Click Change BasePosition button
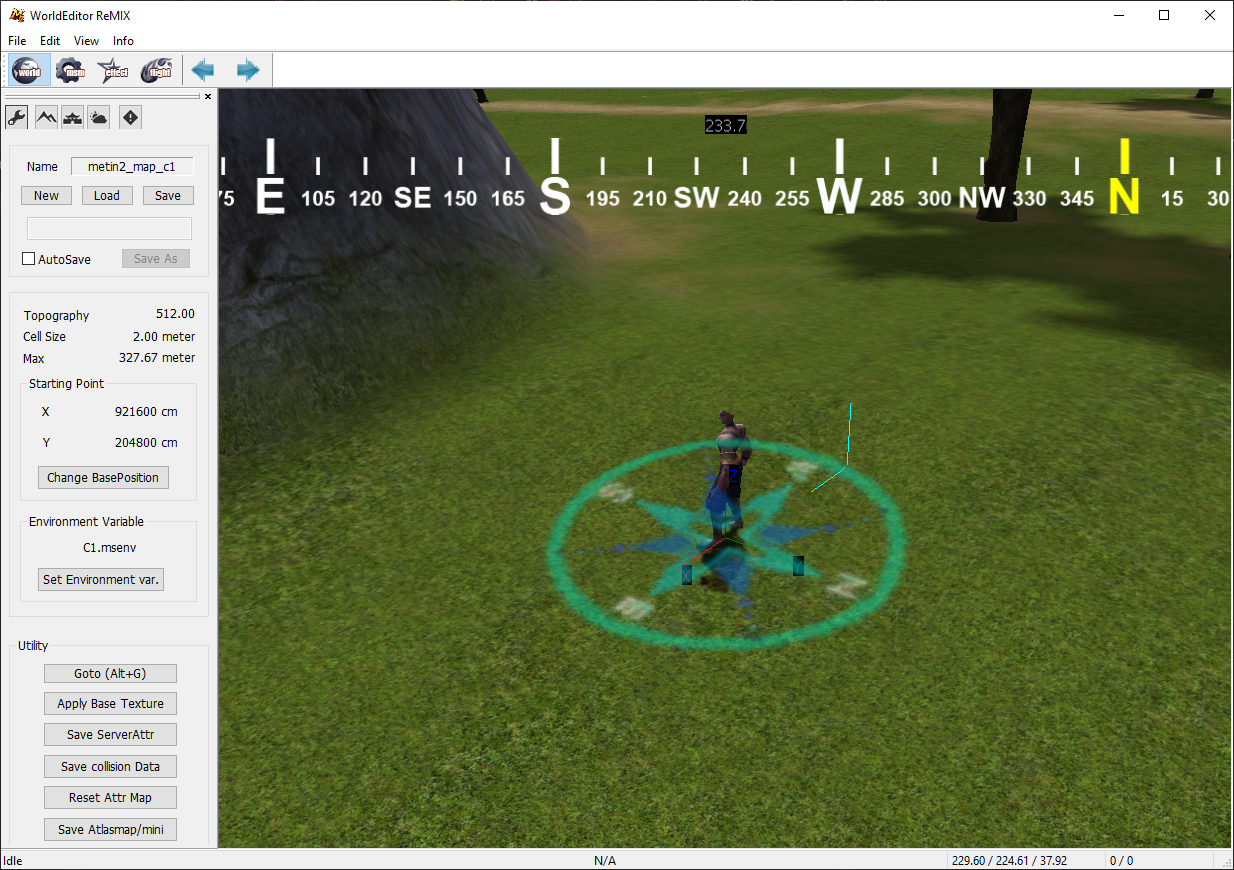The height and width of the screenshot is (870, 1234). click(x=103, y=477)
